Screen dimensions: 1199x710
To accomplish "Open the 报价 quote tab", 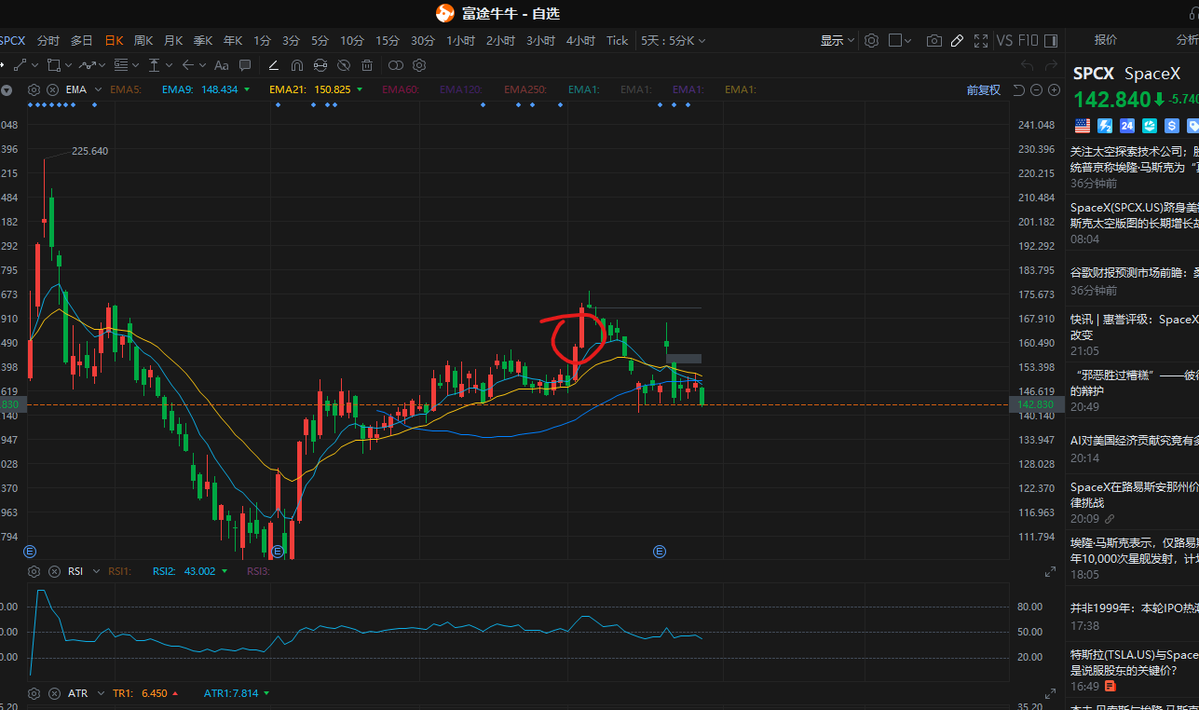I will [1105, 40].
